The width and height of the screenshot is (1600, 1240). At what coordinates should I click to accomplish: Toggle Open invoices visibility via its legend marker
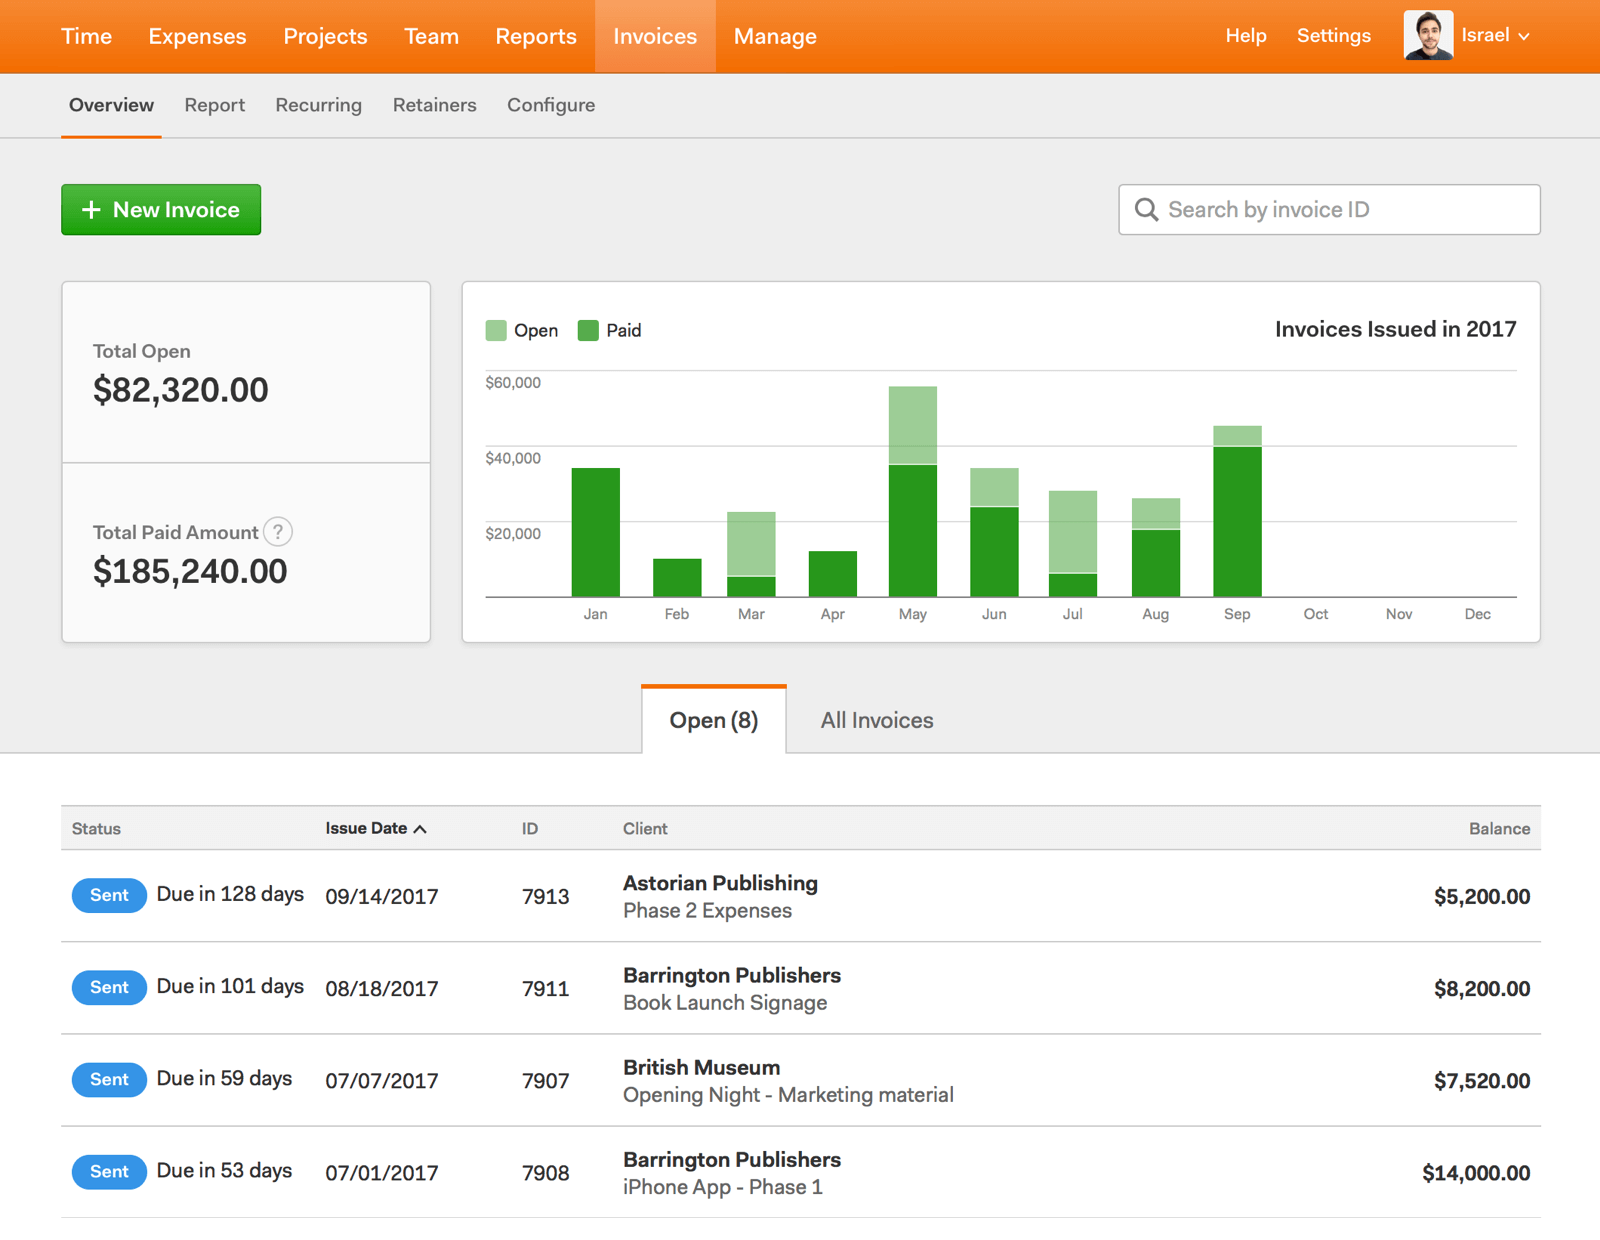click(495, 330)
